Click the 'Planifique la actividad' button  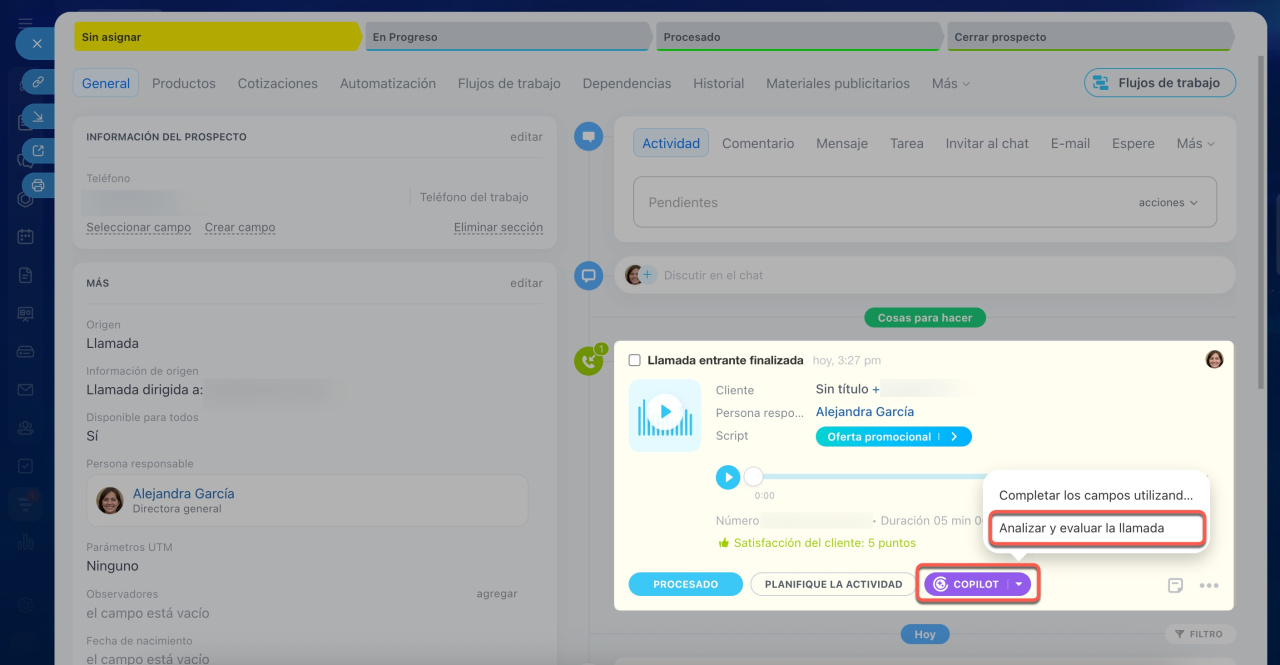[x=833, y=584]
